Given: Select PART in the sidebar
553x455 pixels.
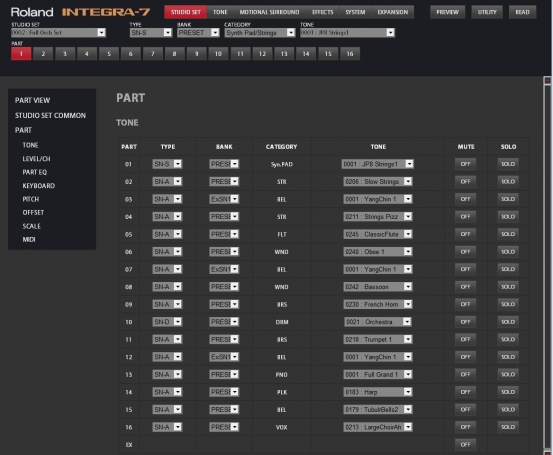Looking at the screenshot, I should pyautogui.click(x=23, y=130).
